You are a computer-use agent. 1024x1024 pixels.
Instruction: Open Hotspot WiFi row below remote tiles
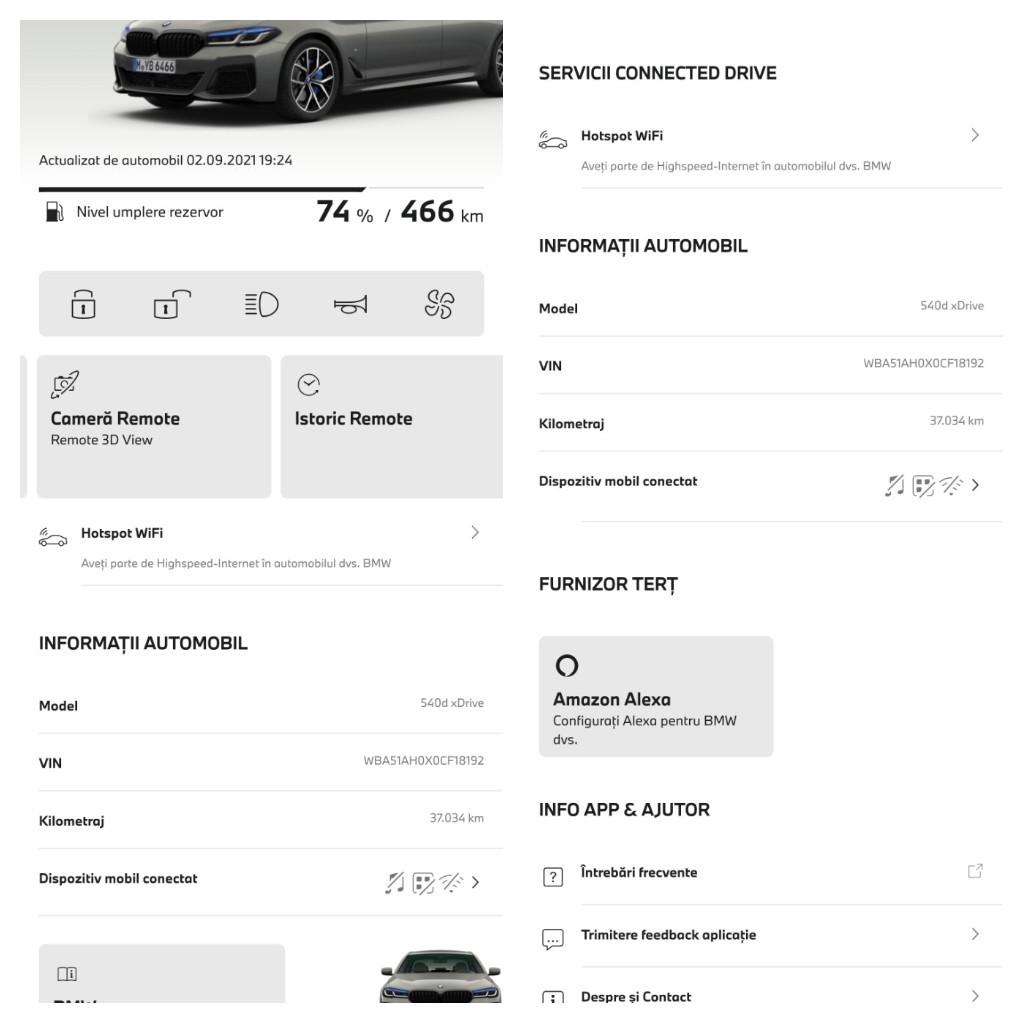click(270, 547)
